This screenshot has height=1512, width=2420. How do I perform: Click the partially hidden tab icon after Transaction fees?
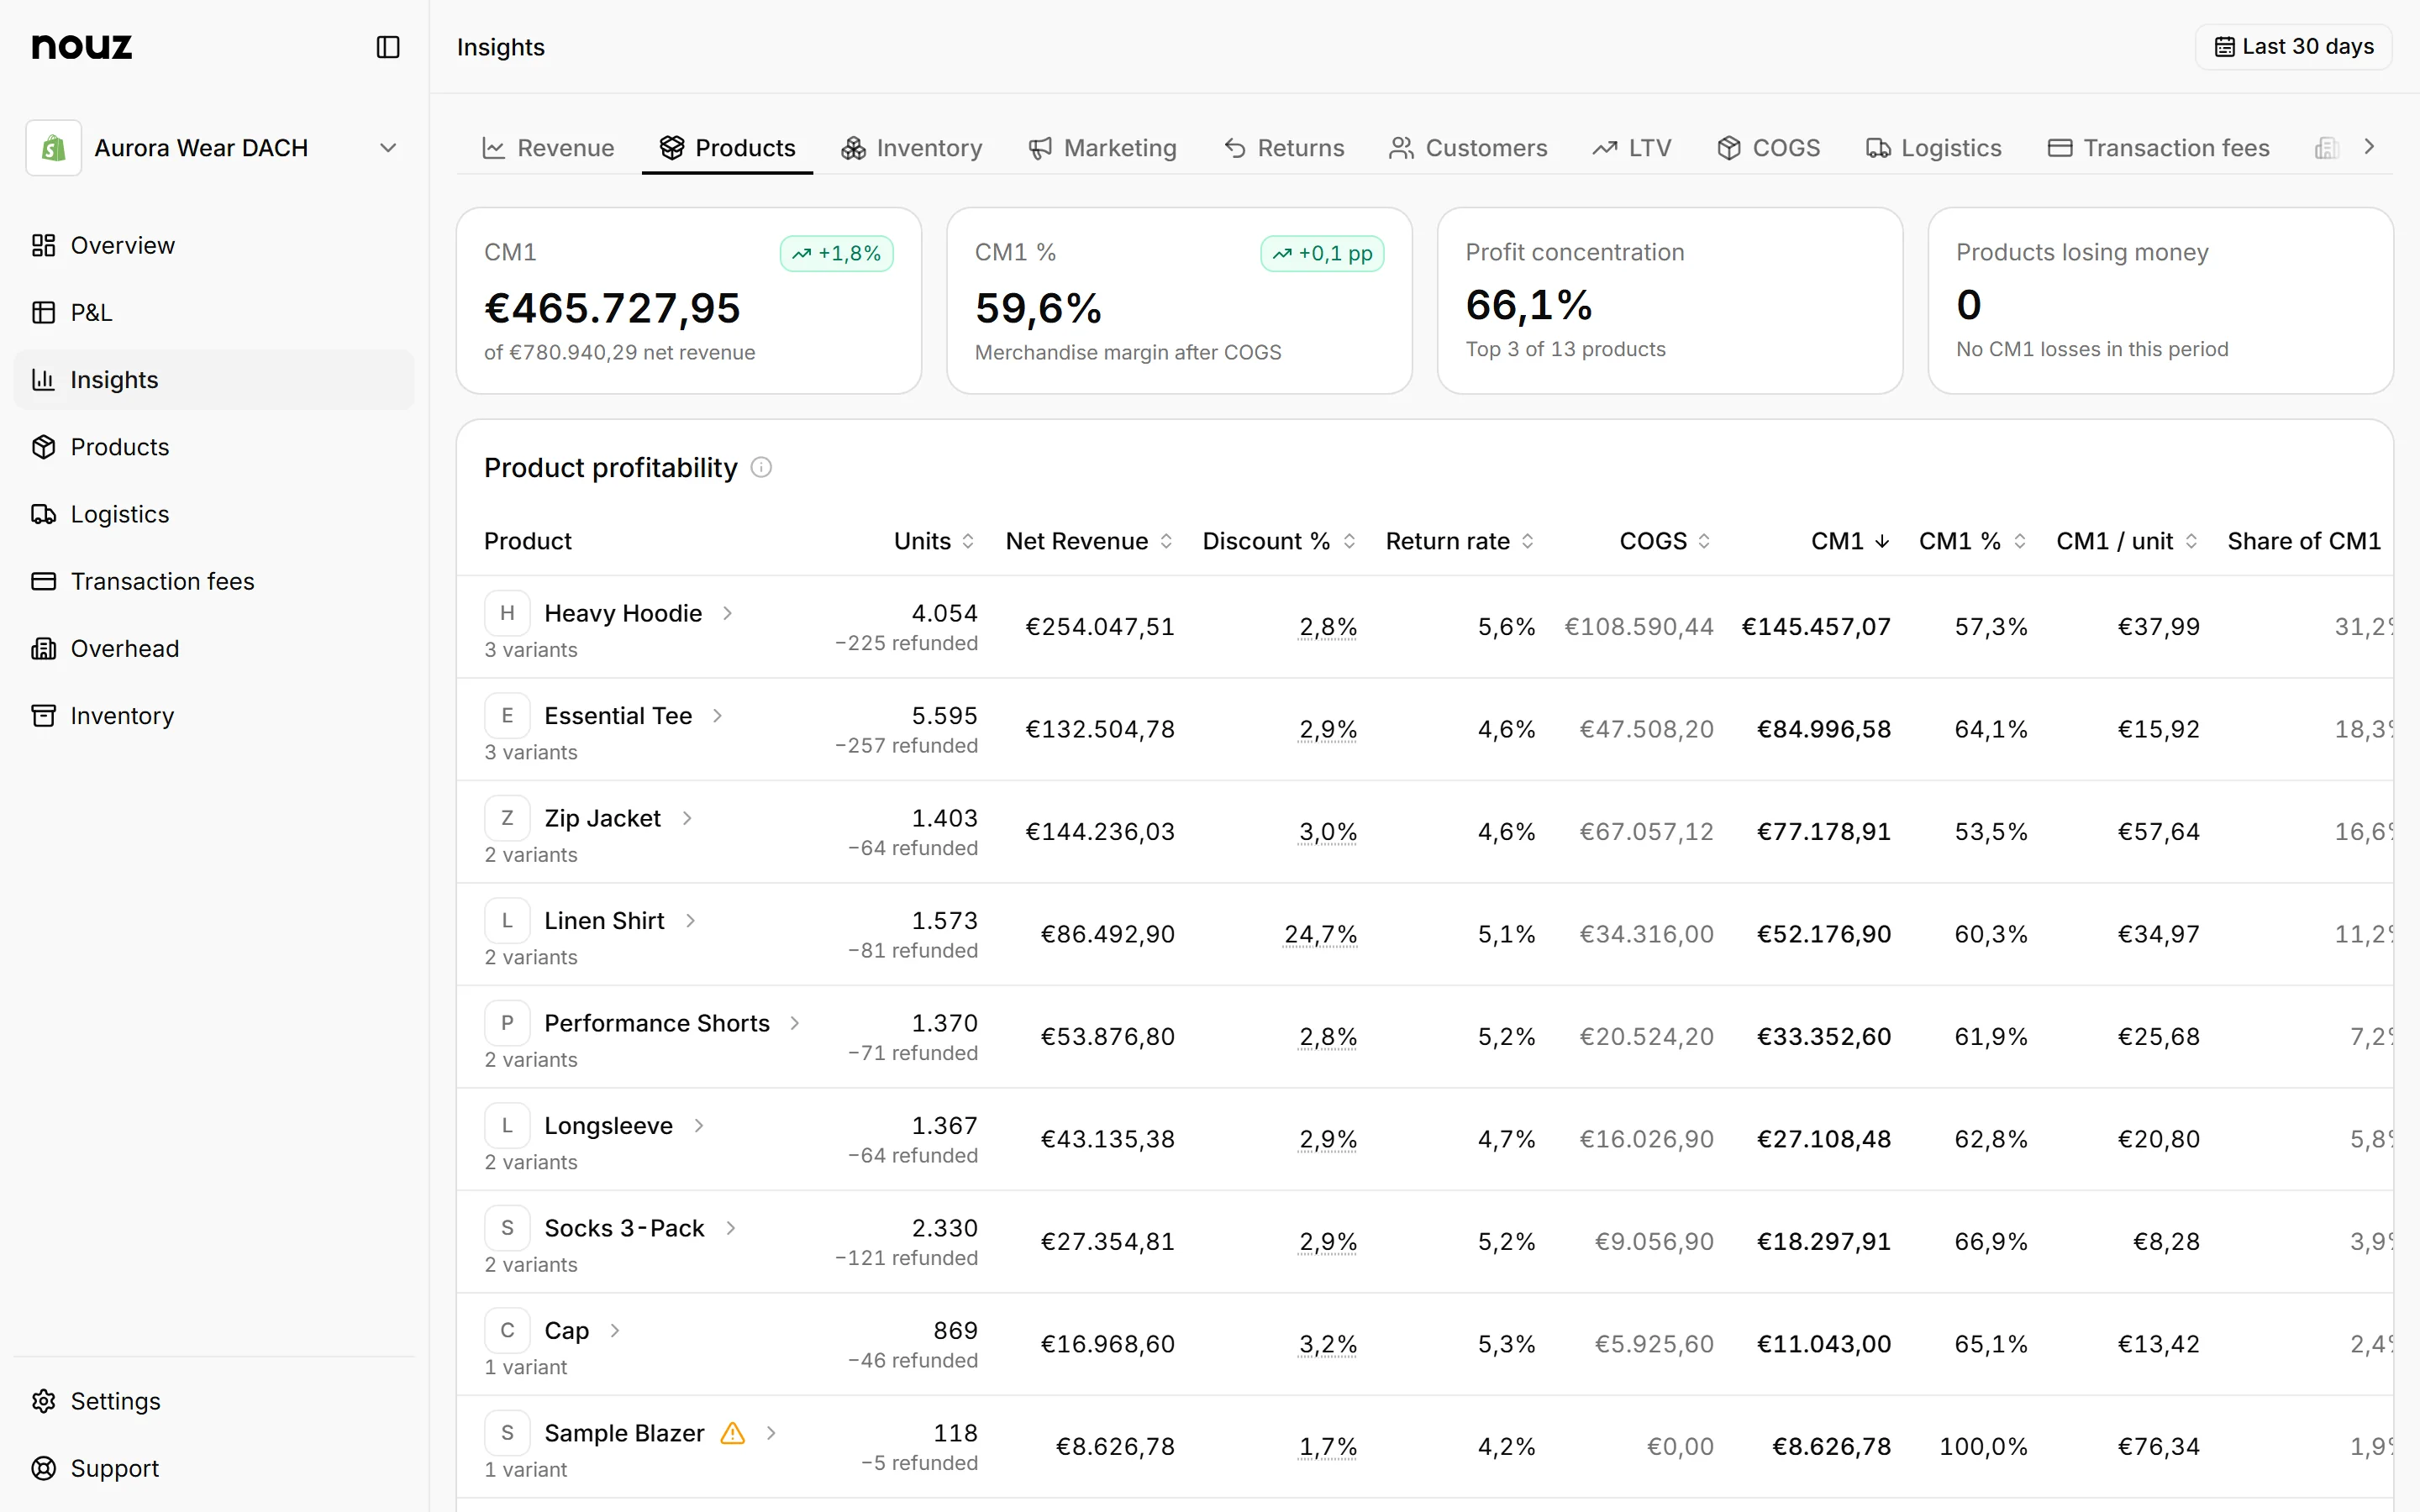coord(2326,148)
